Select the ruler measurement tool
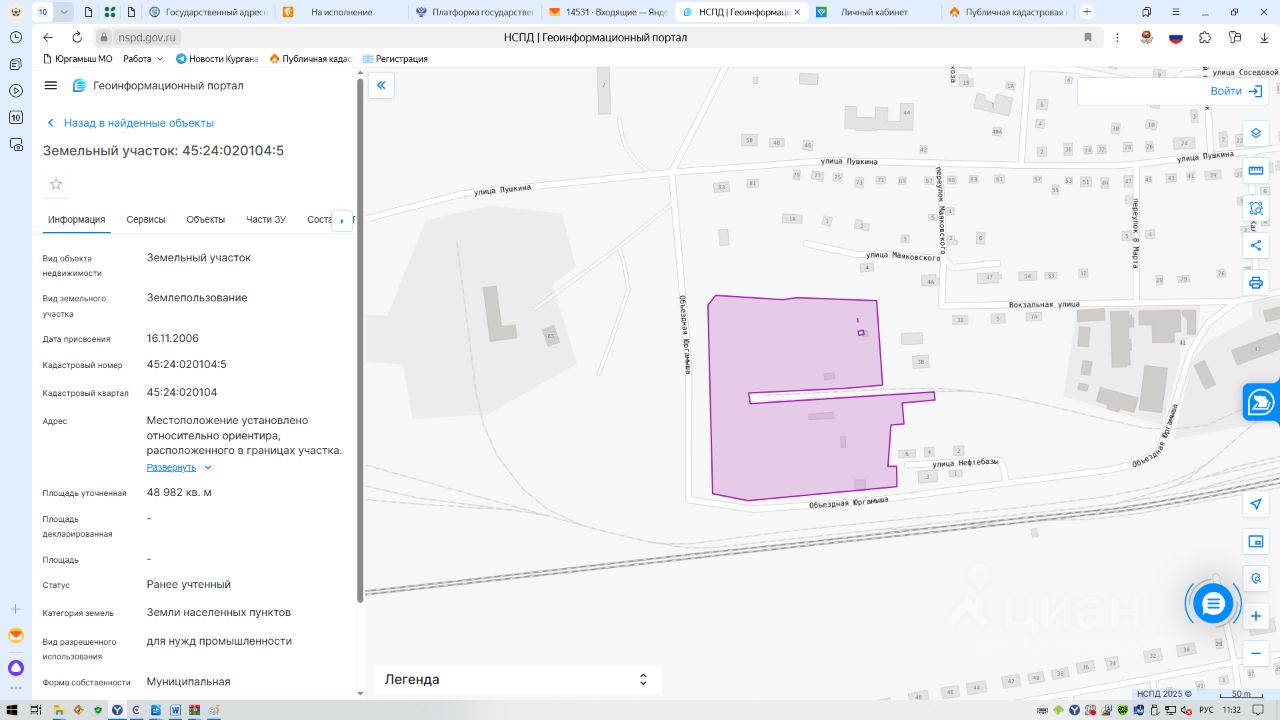 point(1256,170)
